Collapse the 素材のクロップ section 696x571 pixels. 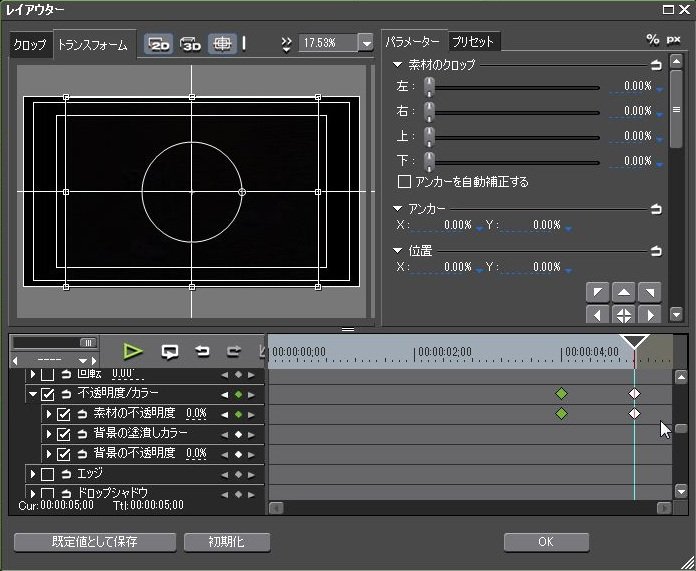point(398,65)
